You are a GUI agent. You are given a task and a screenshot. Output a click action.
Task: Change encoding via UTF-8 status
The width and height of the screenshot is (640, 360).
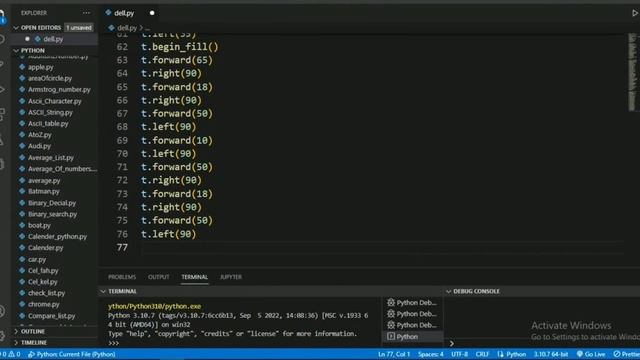click(459, 354)
